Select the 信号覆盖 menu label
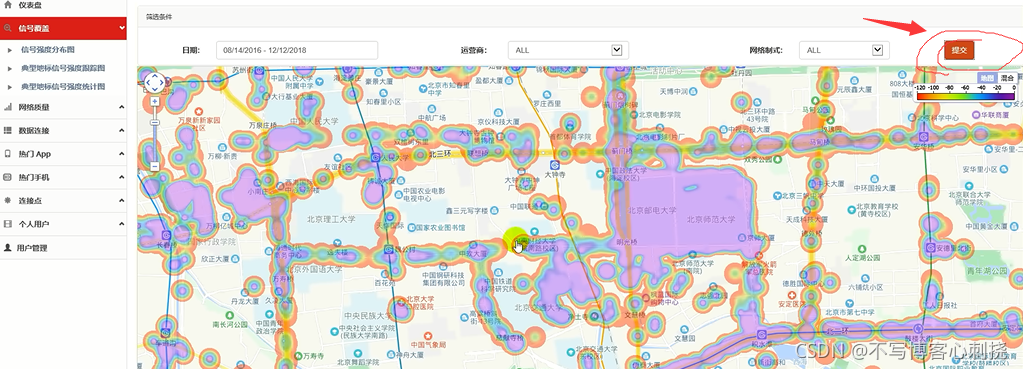The width and height of the screenshot is (1023, 369). coord(34,29)
